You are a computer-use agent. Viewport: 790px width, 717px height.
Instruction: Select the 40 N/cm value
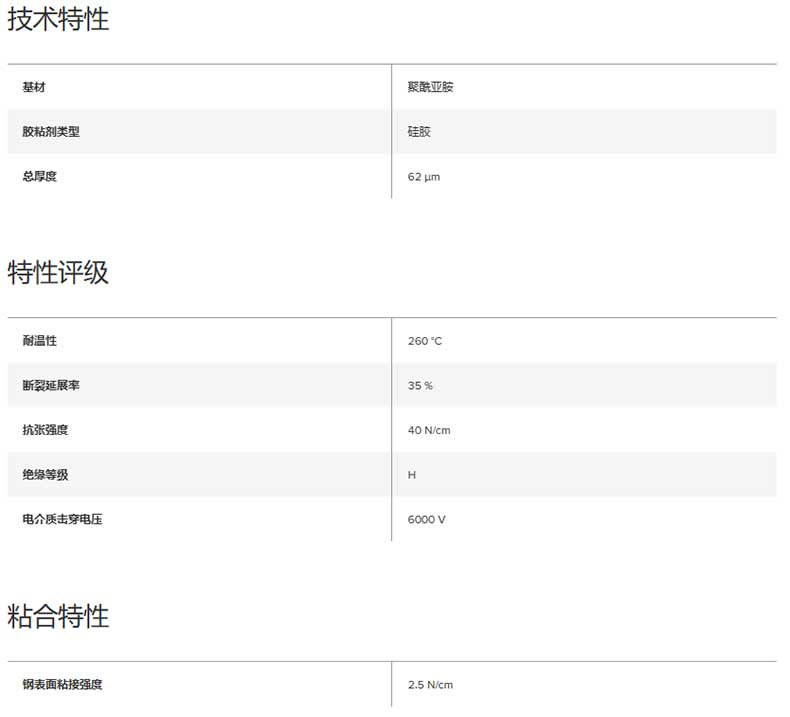point(430,431)
